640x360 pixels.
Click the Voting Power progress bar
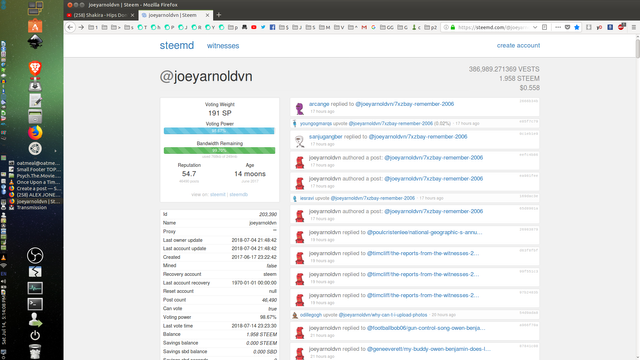coord(219,131)
